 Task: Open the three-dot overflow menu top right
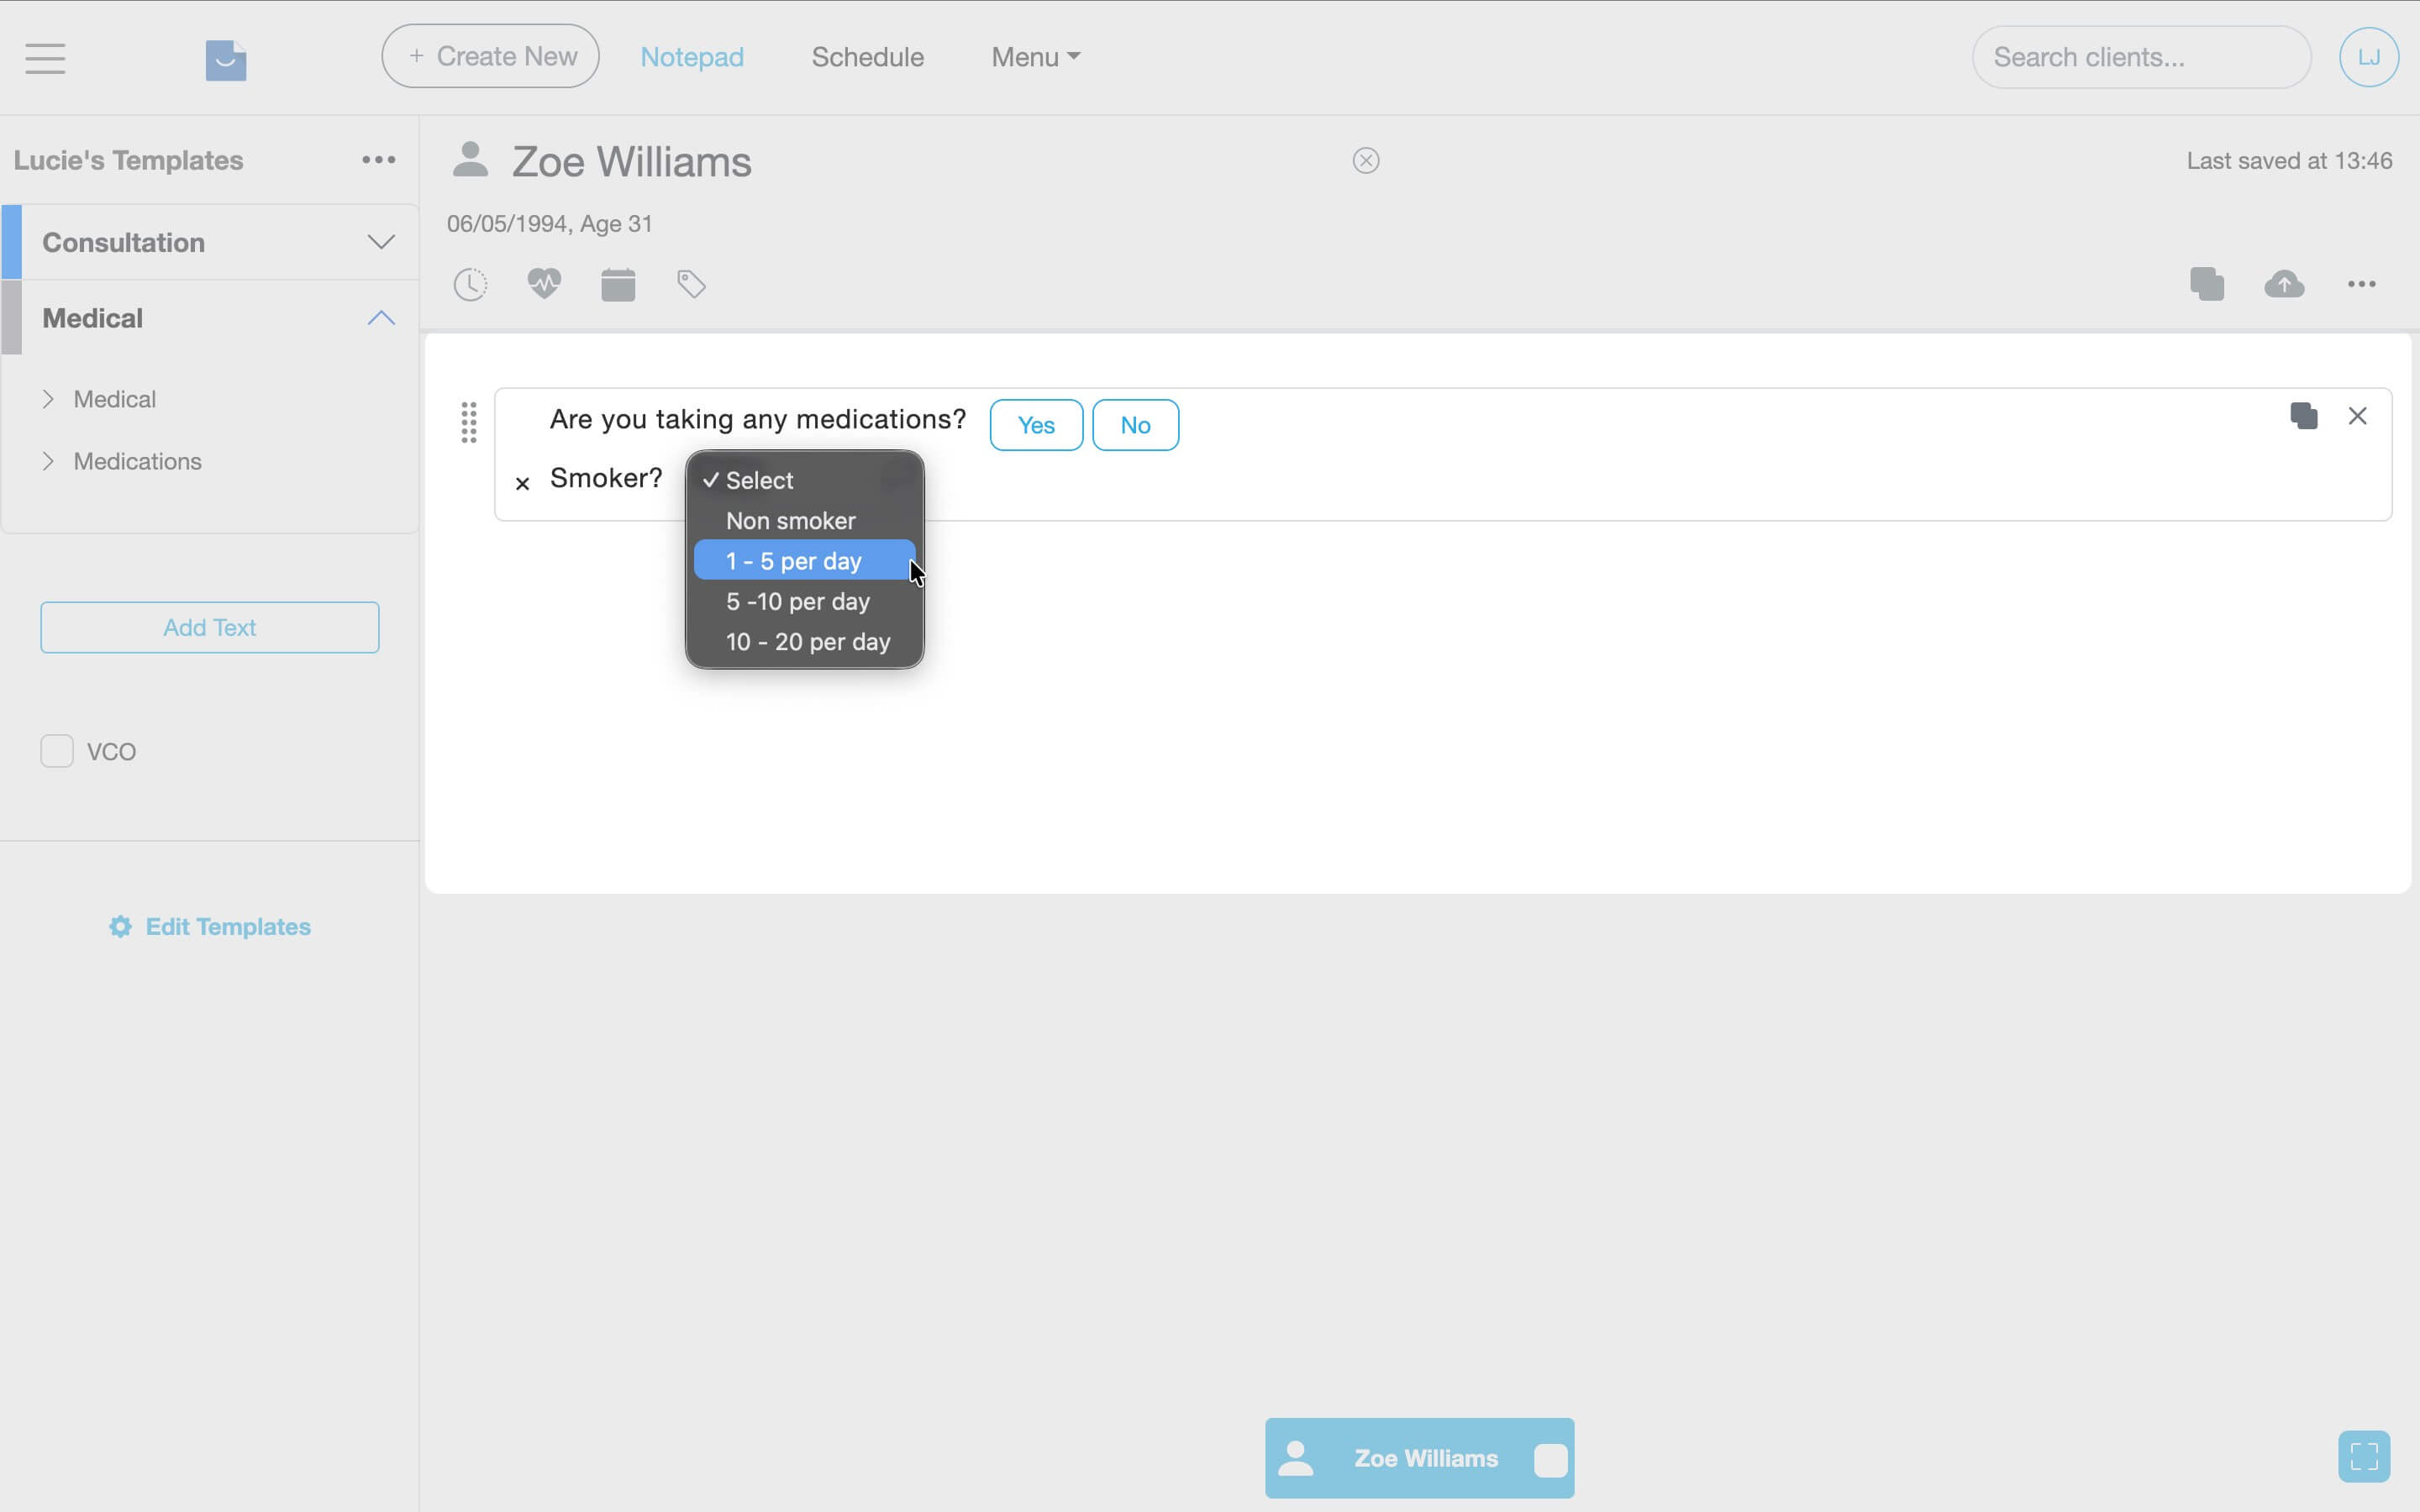[x=2363, y=284]
